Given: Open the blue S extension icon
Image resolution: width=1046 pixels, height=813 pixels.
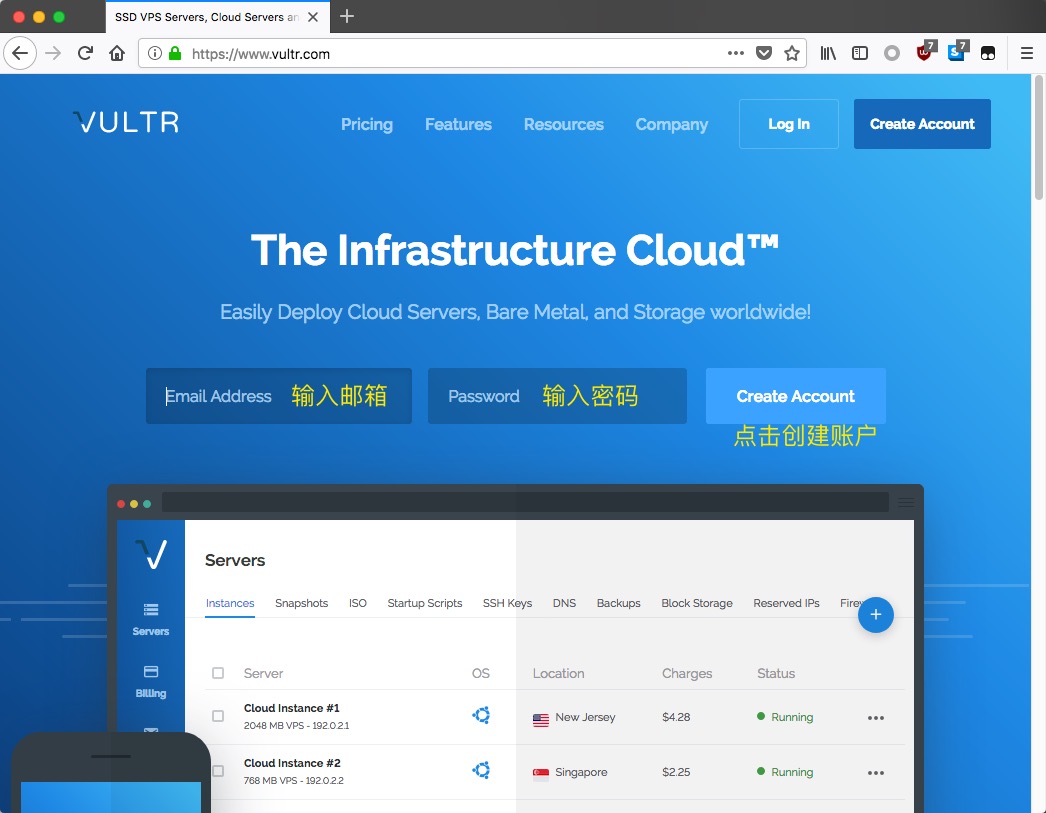Looking at the screenshot, I should 957,51.
